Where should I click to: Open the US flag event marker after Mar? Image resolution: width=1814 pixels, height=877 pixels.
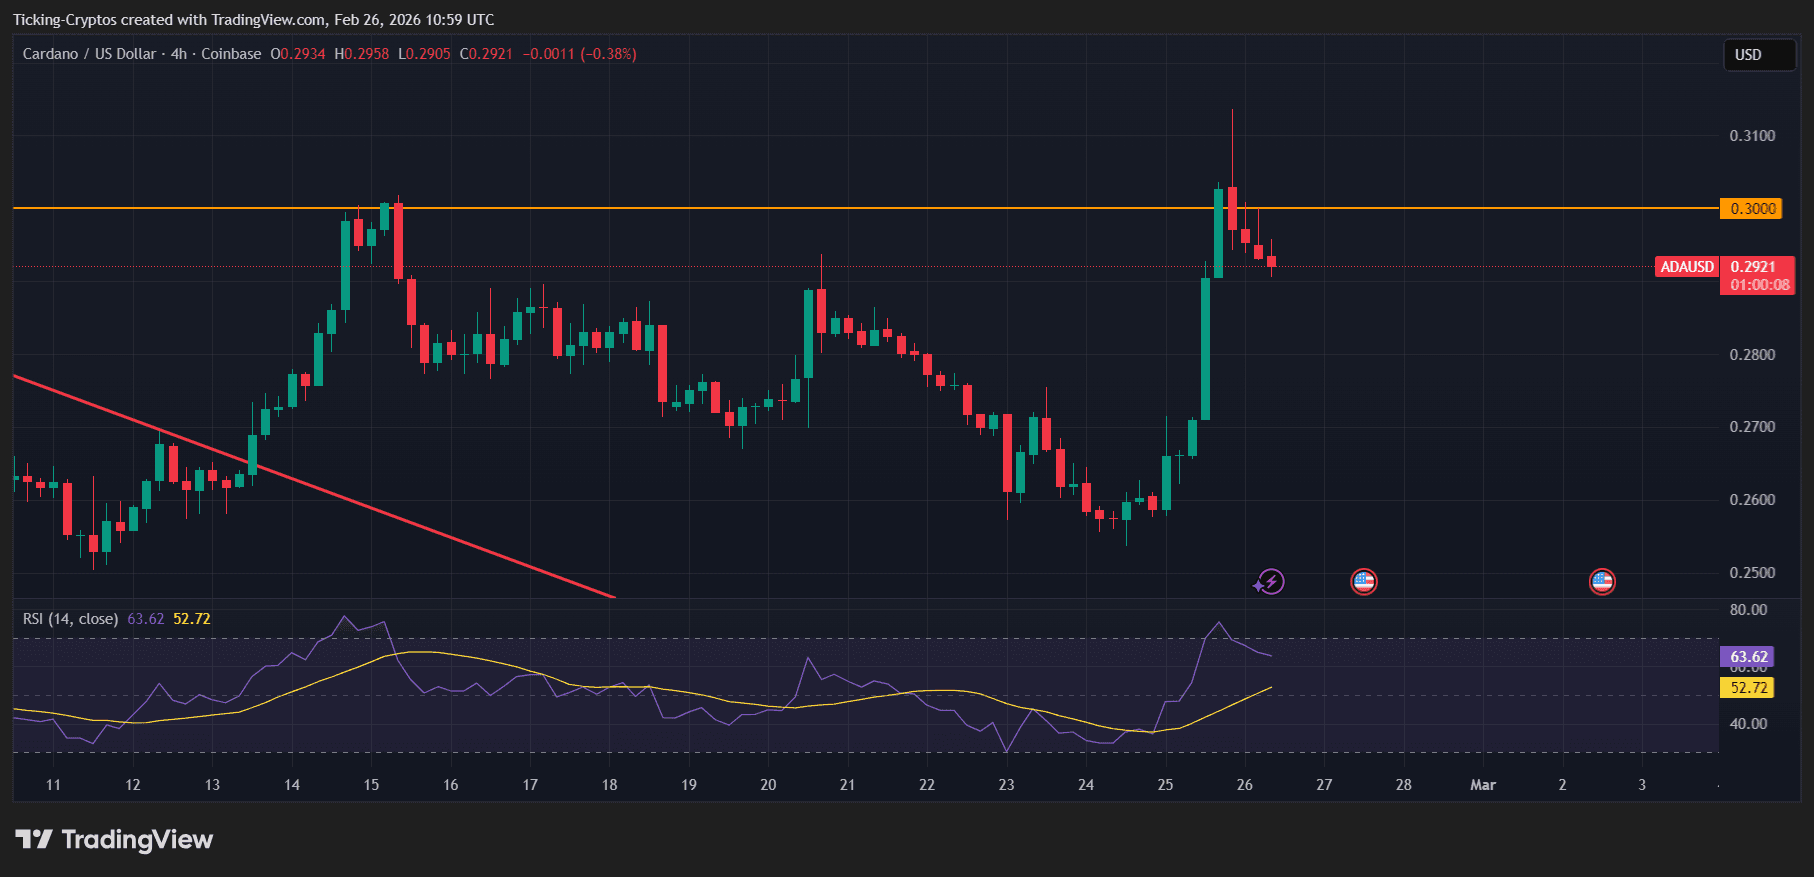click(x=1602, y=581)
